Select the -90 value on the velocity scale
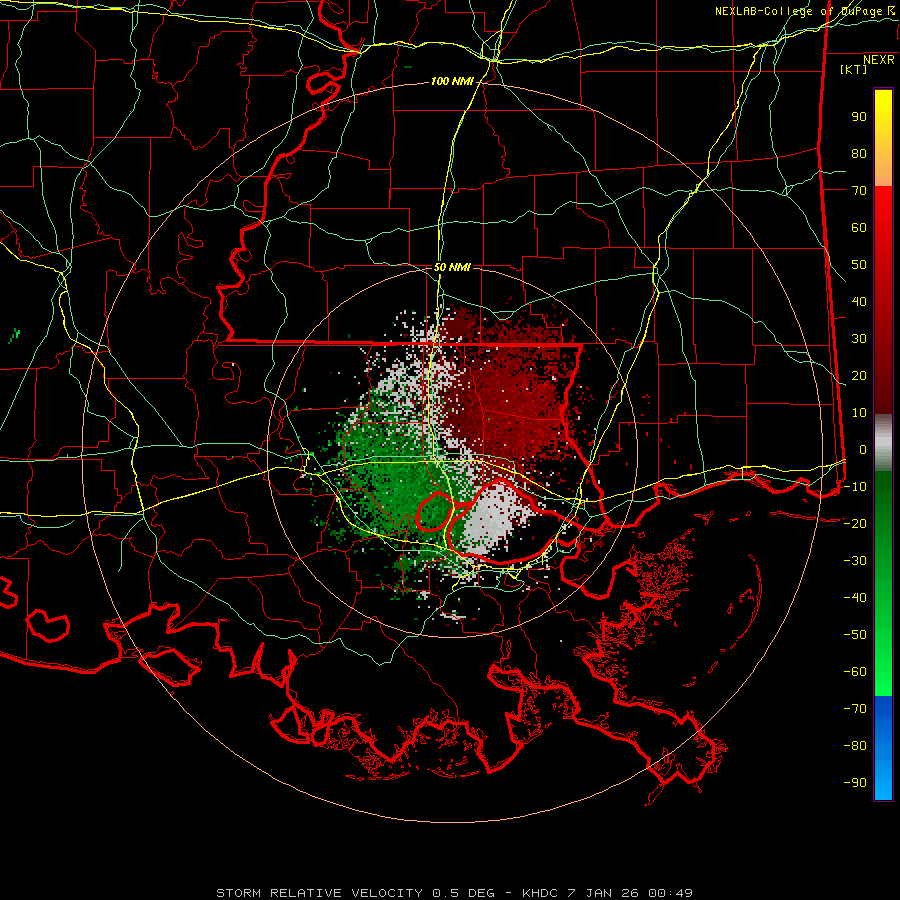The height and width of the screenshot is (900, 900). [855, 782]
